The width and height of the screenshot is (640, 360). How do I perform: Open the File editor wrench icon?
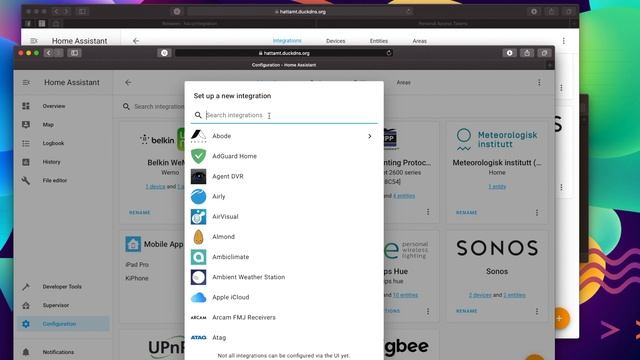point(26,180)
